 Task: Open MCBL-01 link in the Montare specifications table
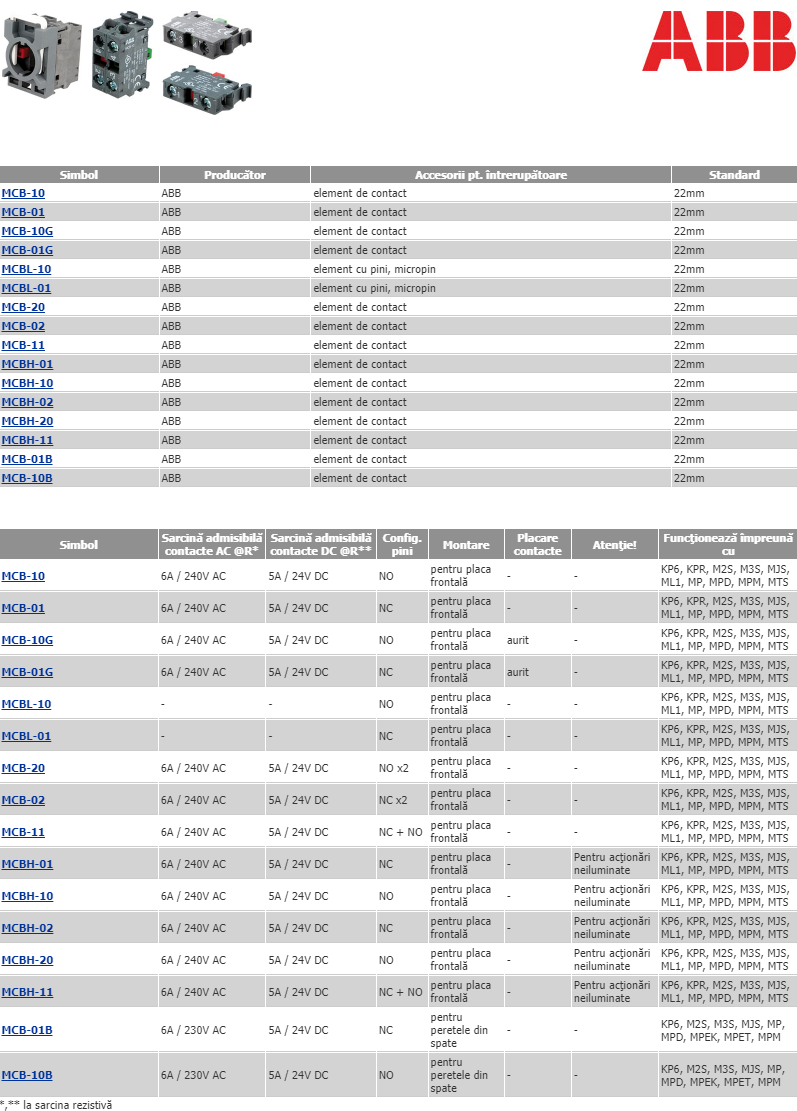pyautogui.click(x=26, y=736)
